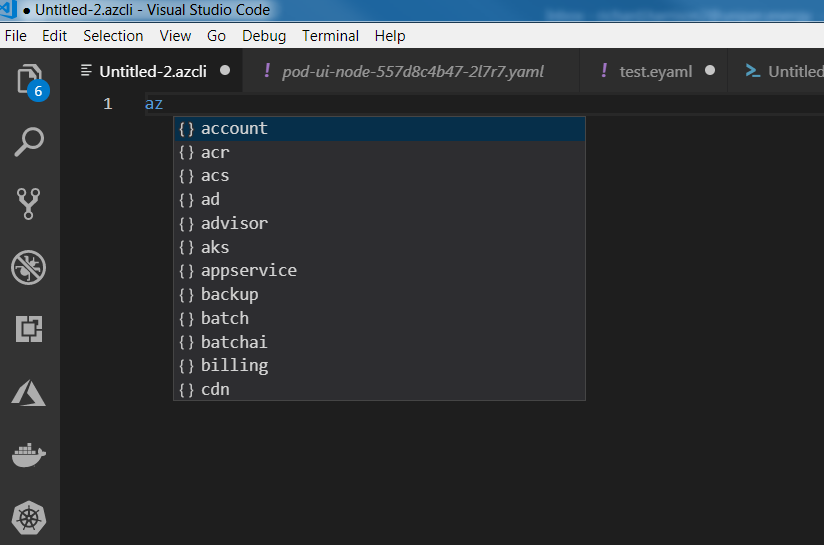Click the unsaved dot on Untitled-2.azcli tab
The height and width of the screenshot is (545, 824).
click(225, 70)
